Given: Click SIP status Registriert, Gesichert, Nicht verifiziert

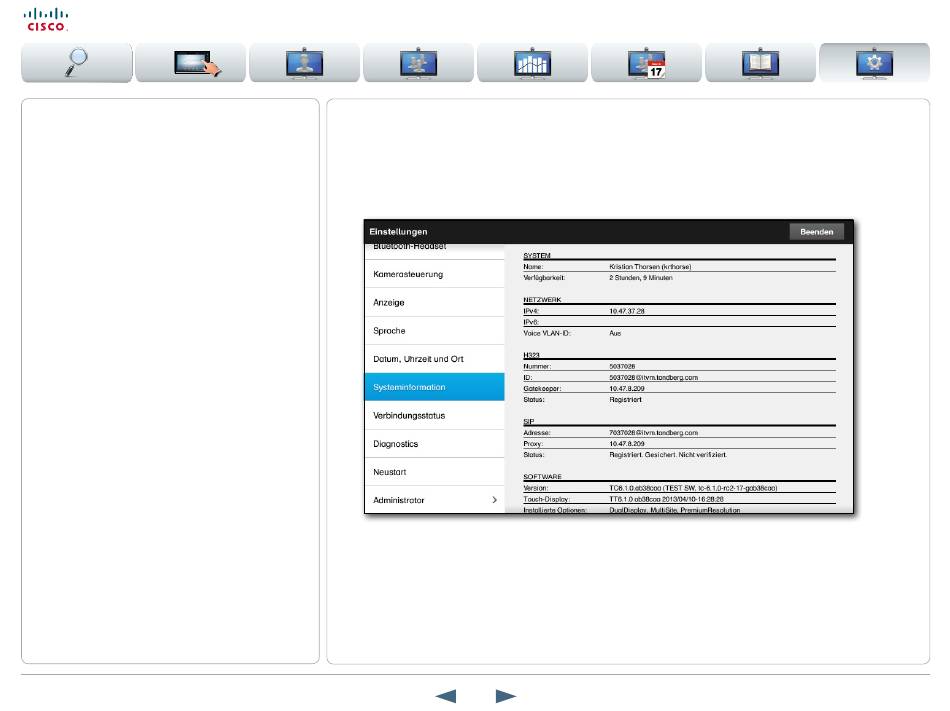Looking at the screenshot, I should tap(668, 455).
